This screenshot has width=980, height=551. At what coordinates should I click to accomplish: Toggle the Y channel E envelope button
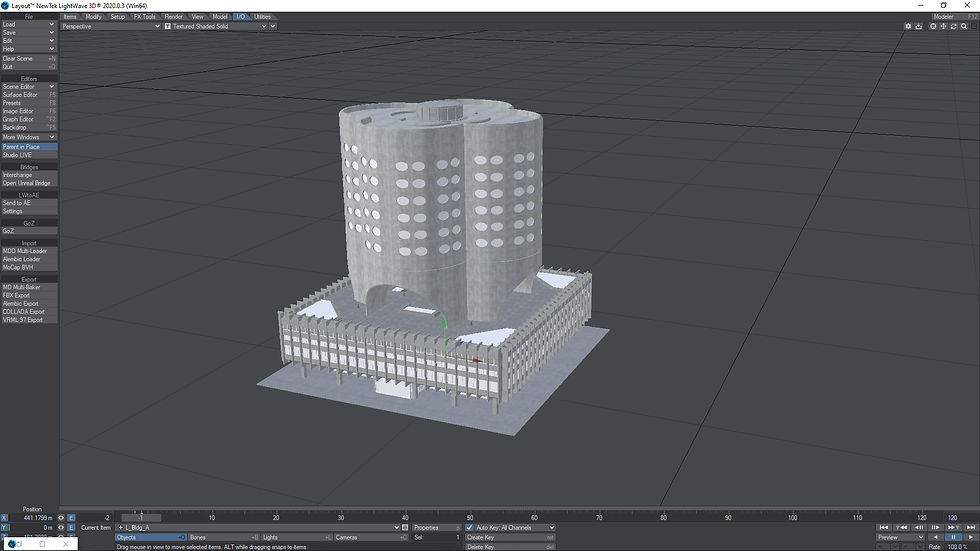coord(71,528)
